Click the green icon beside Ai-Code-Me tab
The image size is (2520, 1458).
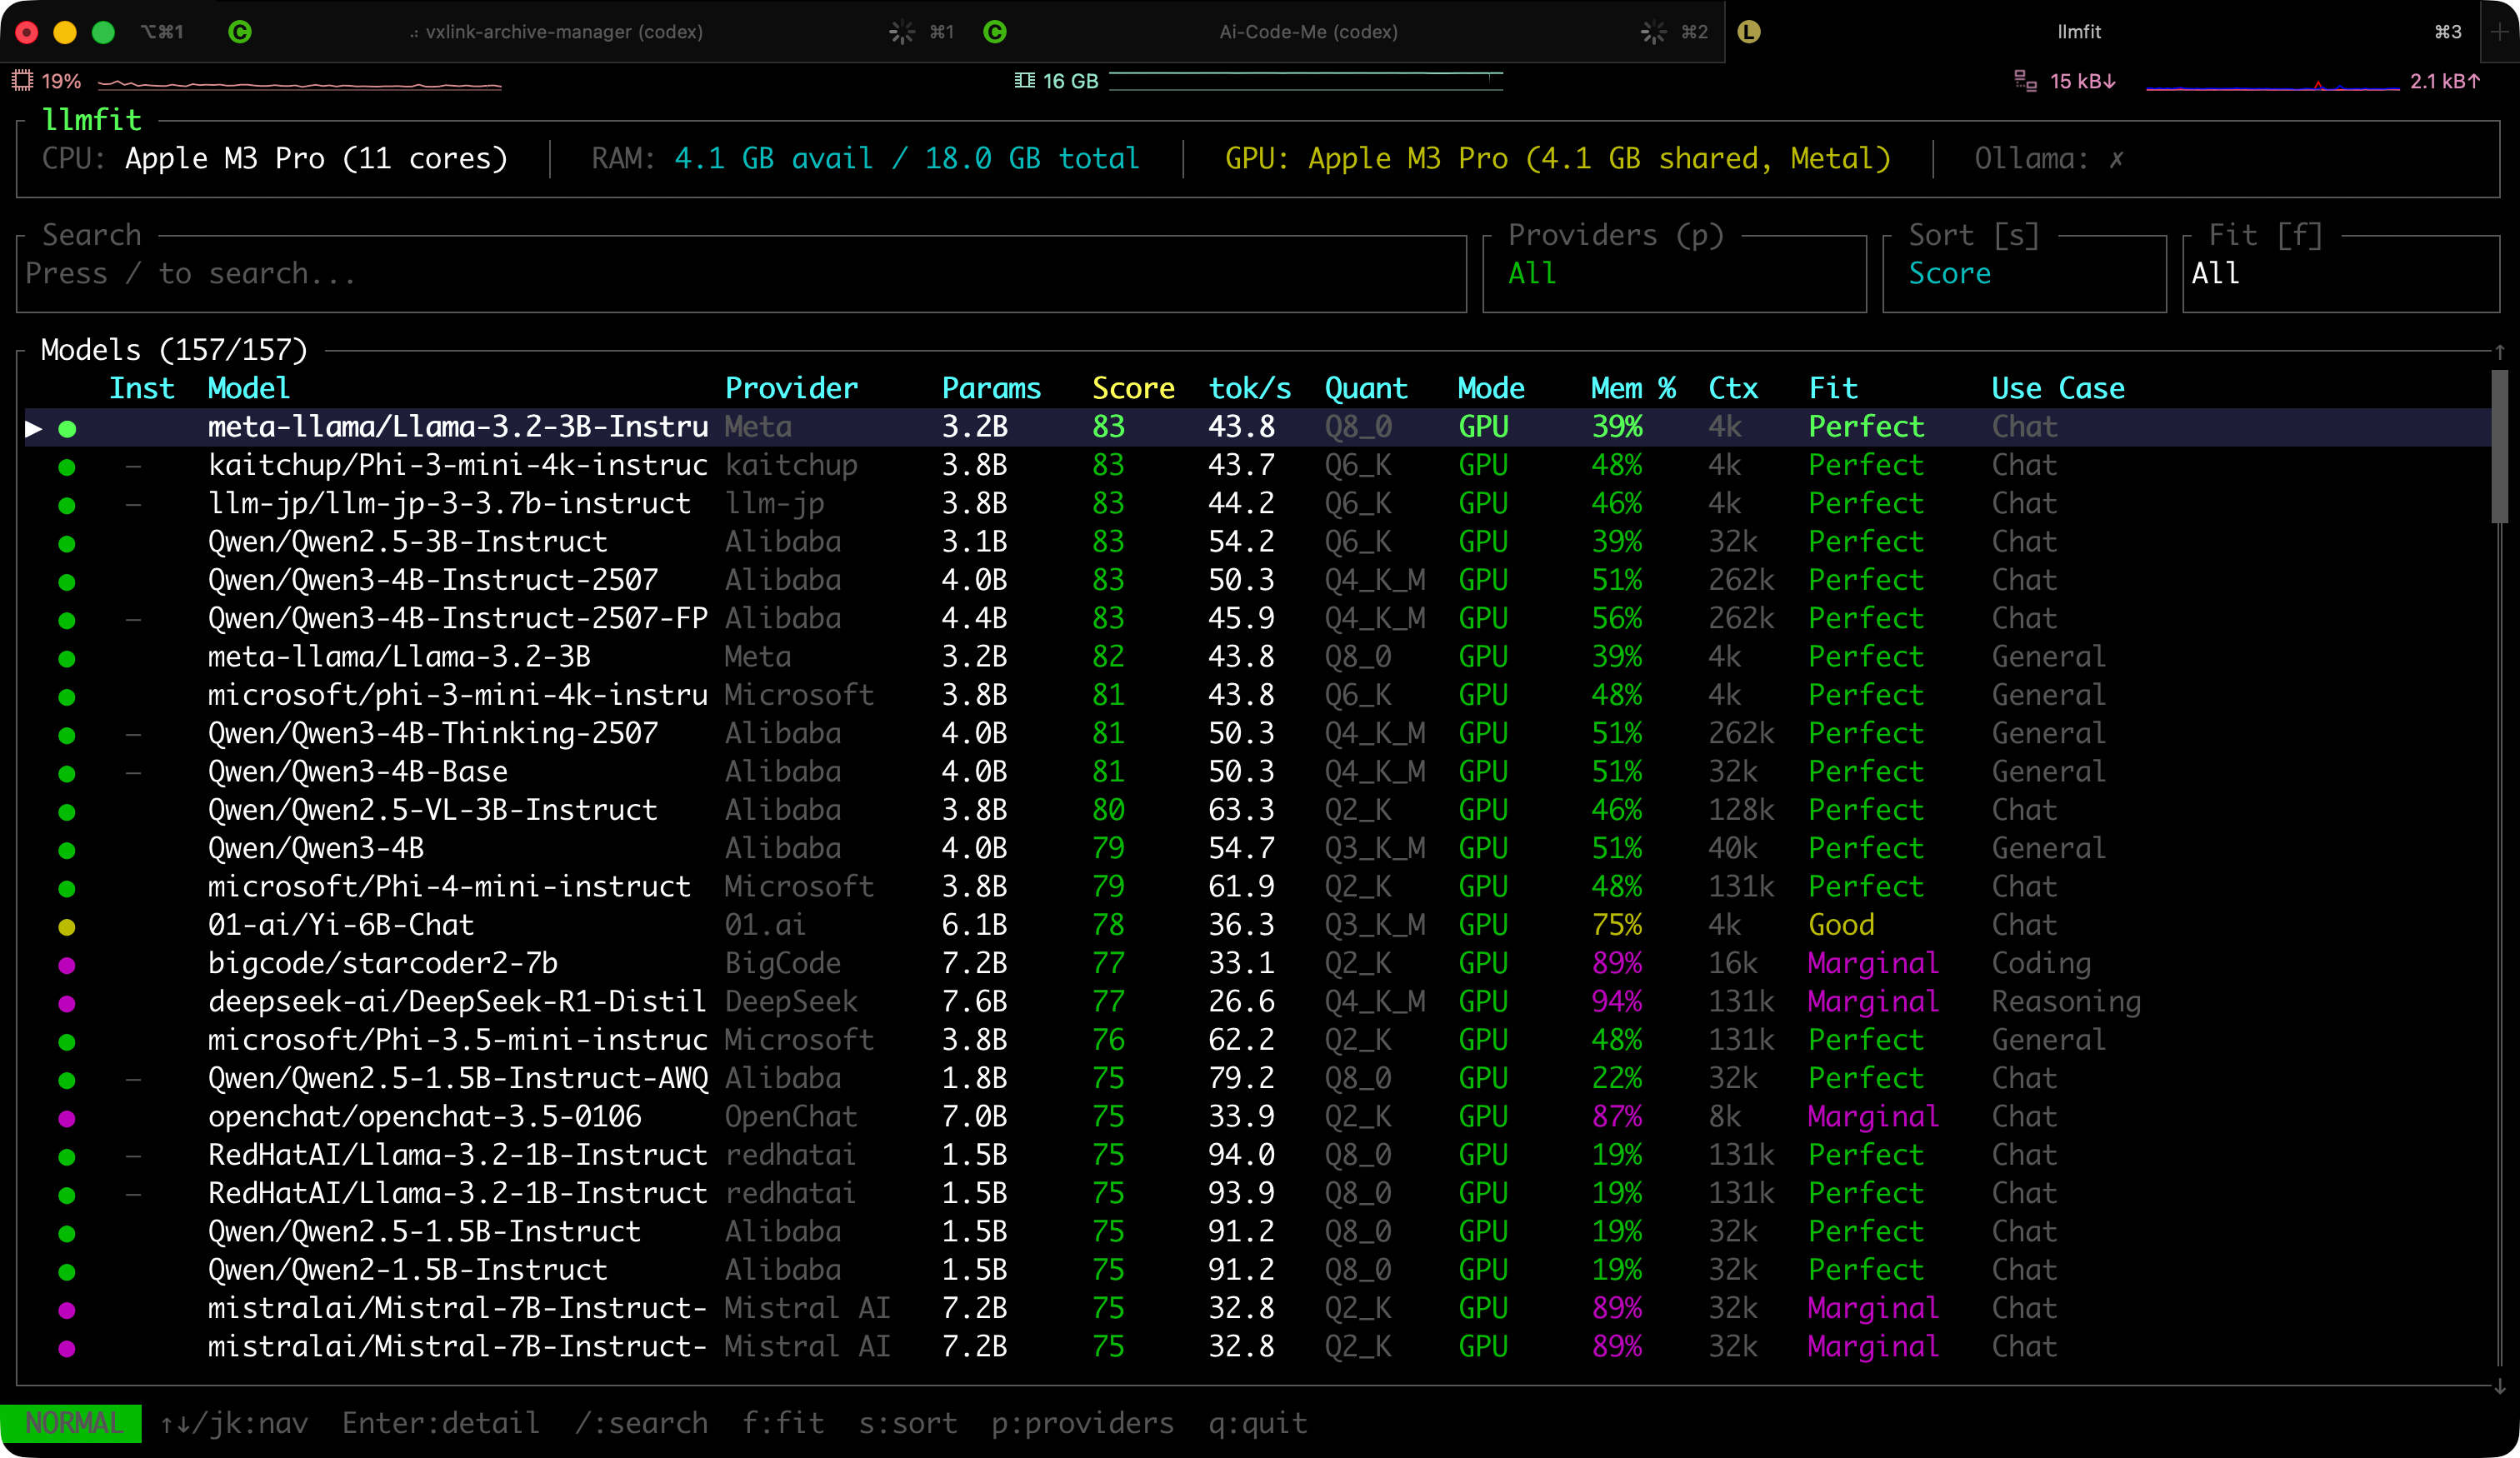point(994,32)
